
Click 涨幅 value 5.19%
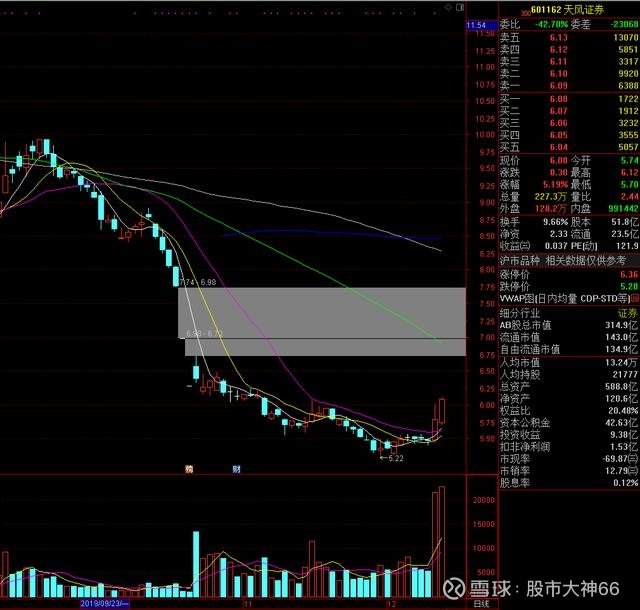click(x=556, y=185)
